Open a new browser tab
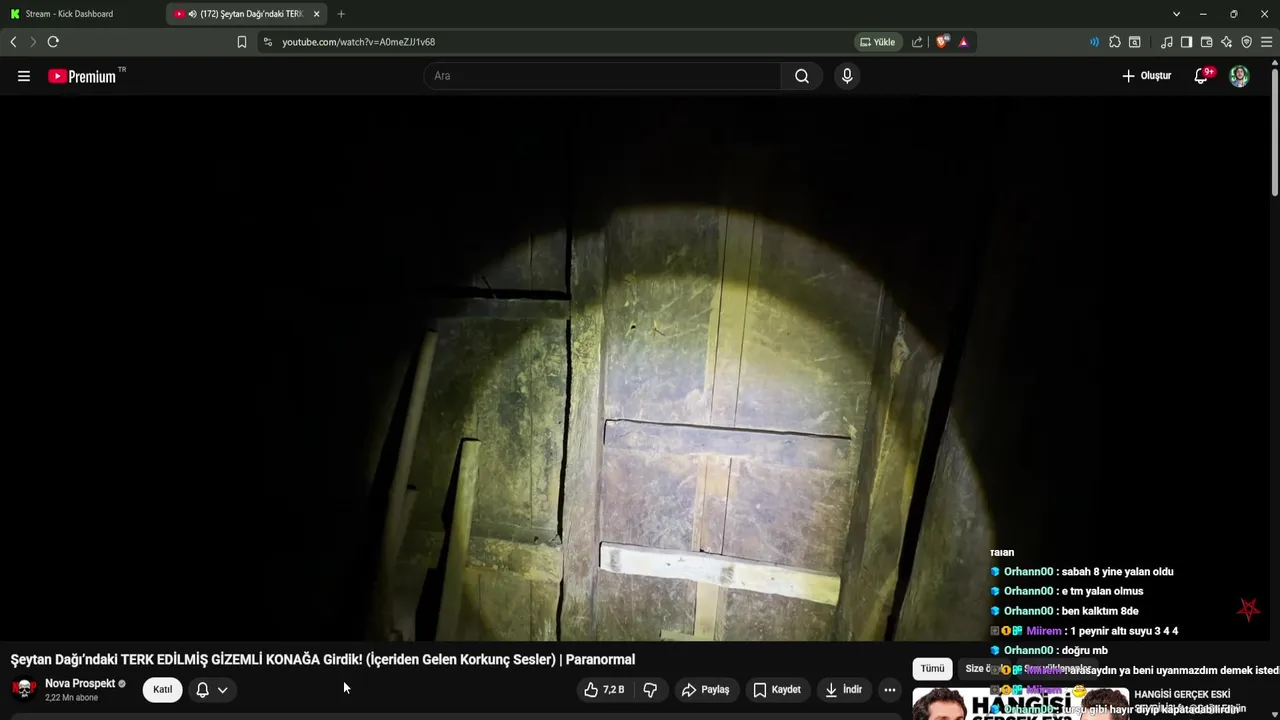 [x=341, y=14]
